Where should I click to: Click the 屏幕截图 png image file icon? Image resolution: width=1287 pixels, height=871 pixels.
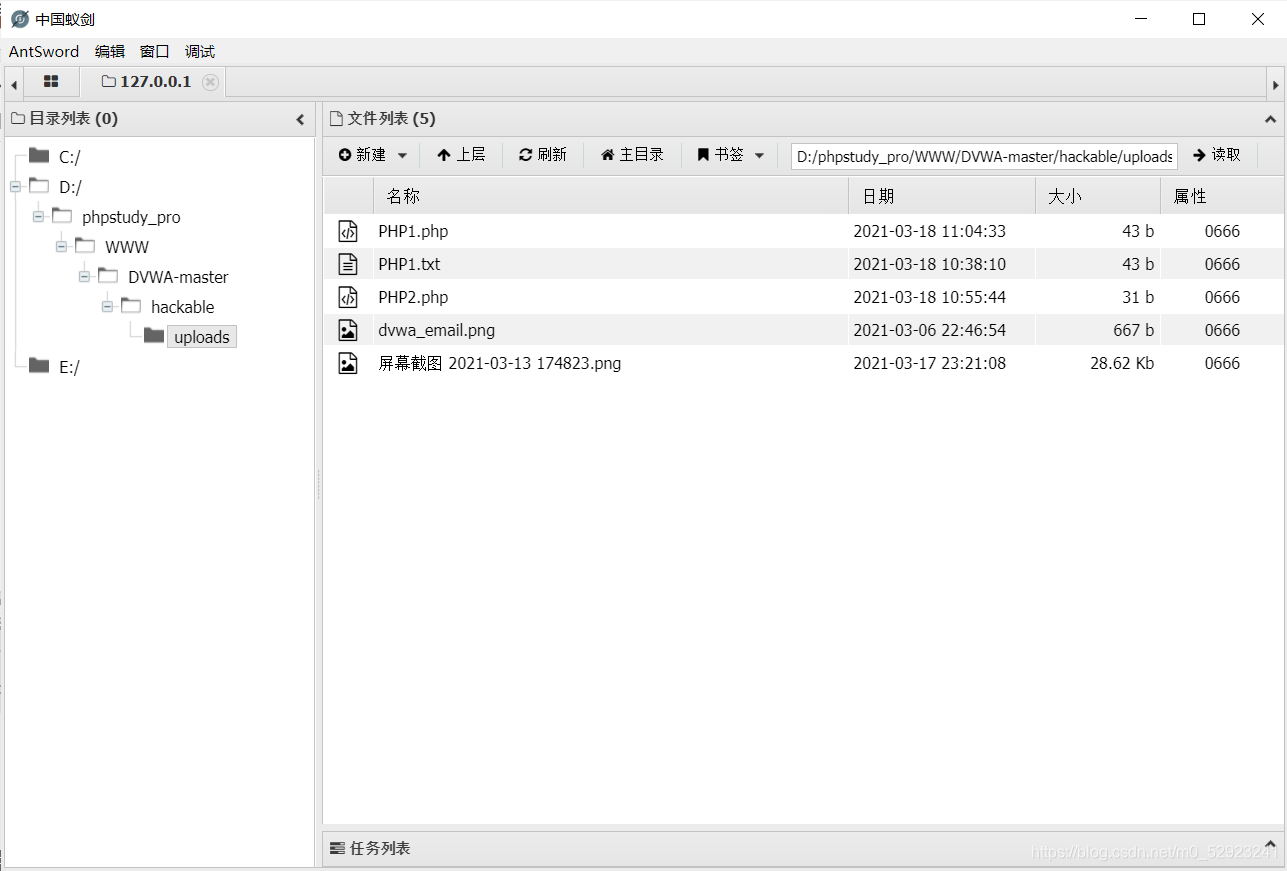347,364
